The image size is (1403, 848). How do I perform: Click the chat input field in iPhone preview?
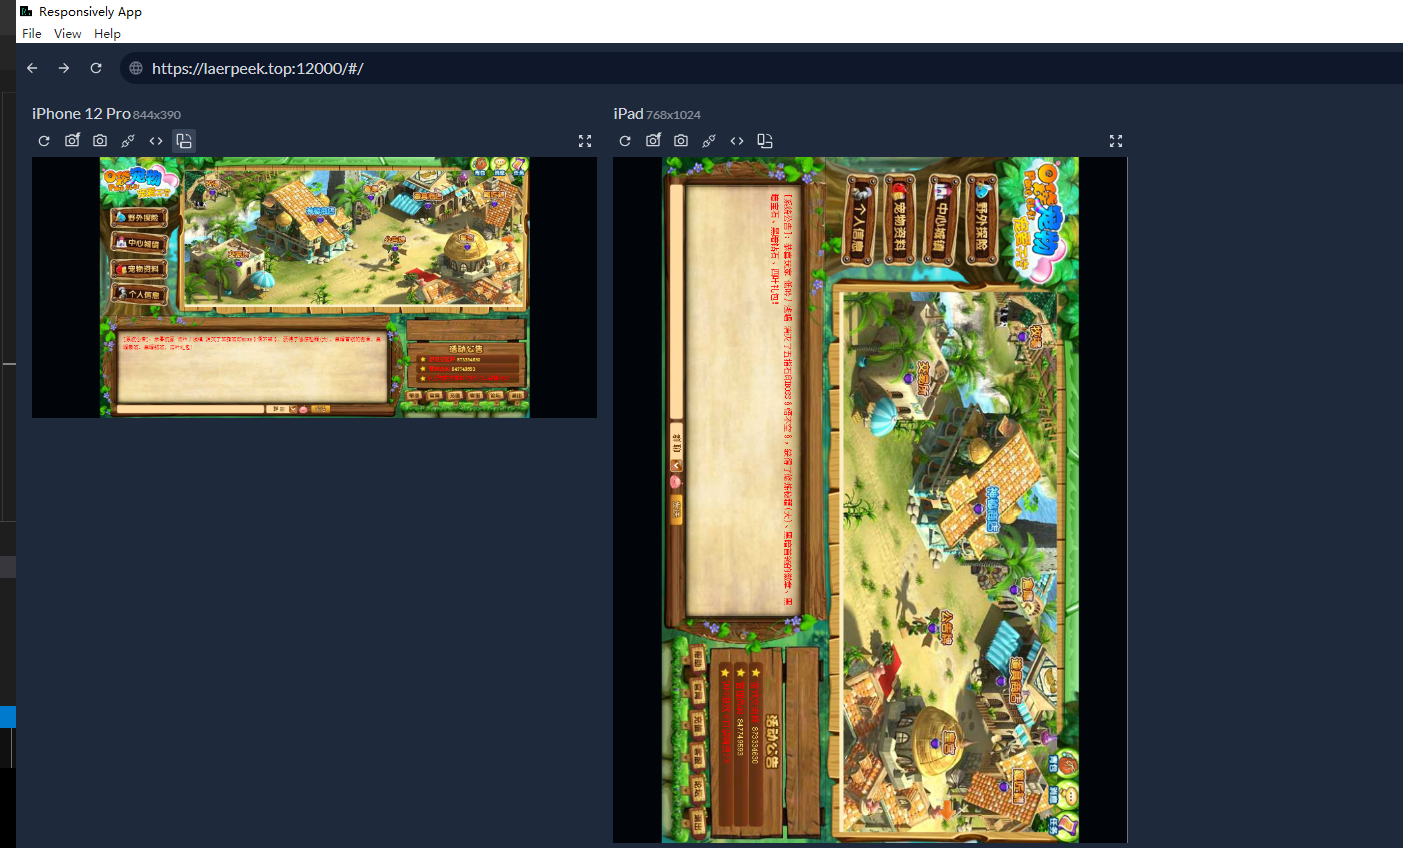click(x=190, y=409)
